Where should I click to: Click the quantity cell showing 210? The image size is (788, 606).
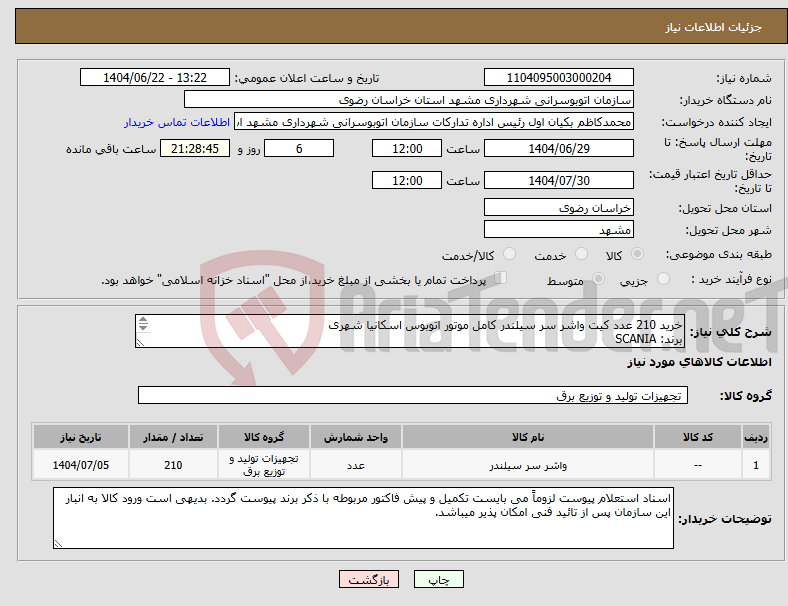[x=173, y=465]
